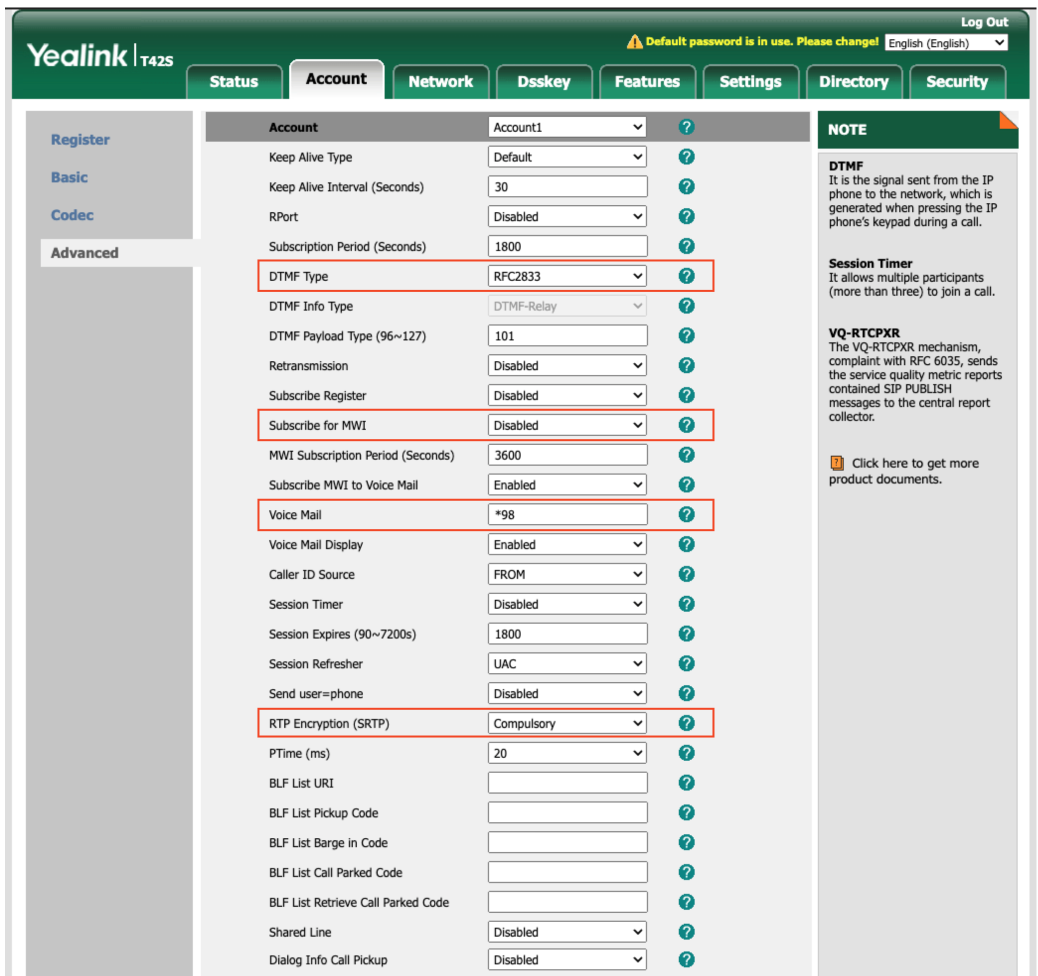Open the Dsskey tab
This screenshot has height=976, width=1038.
click(543, 81)
